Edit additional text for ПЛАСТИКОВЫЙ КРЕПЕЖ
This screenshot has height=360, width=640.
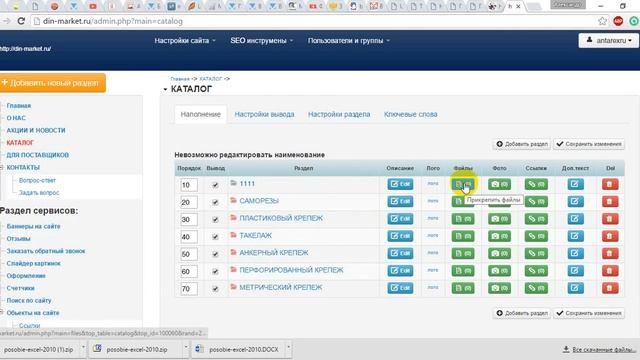575,219
